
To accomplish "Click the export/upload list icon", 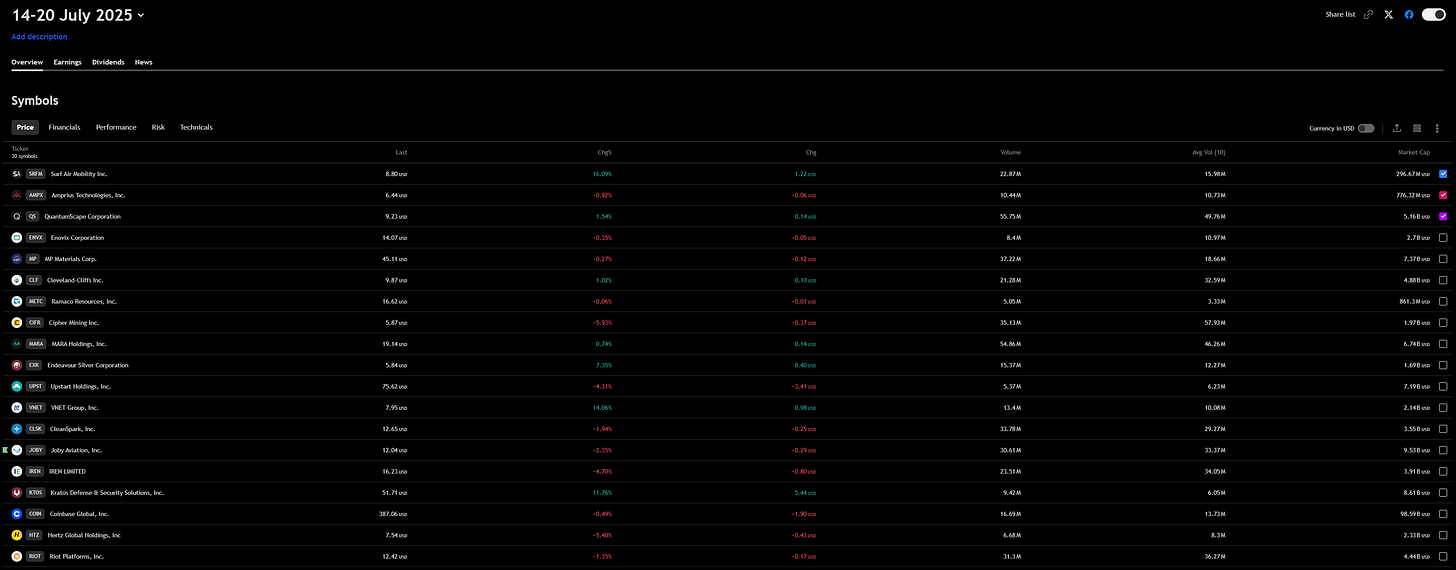I will coord(1397,128).
